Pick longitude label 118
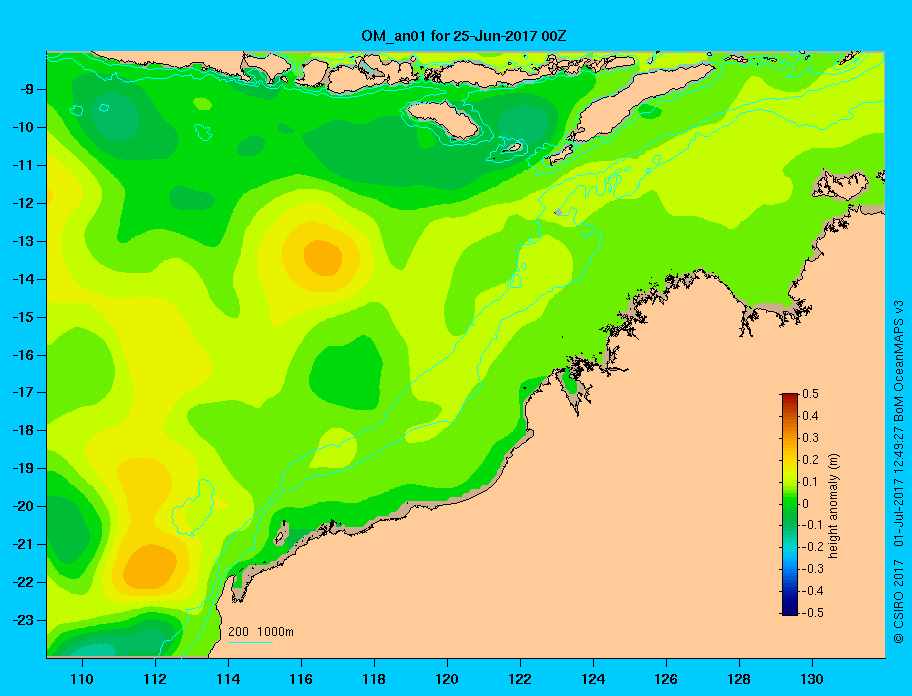 click(x=374, y=679)
